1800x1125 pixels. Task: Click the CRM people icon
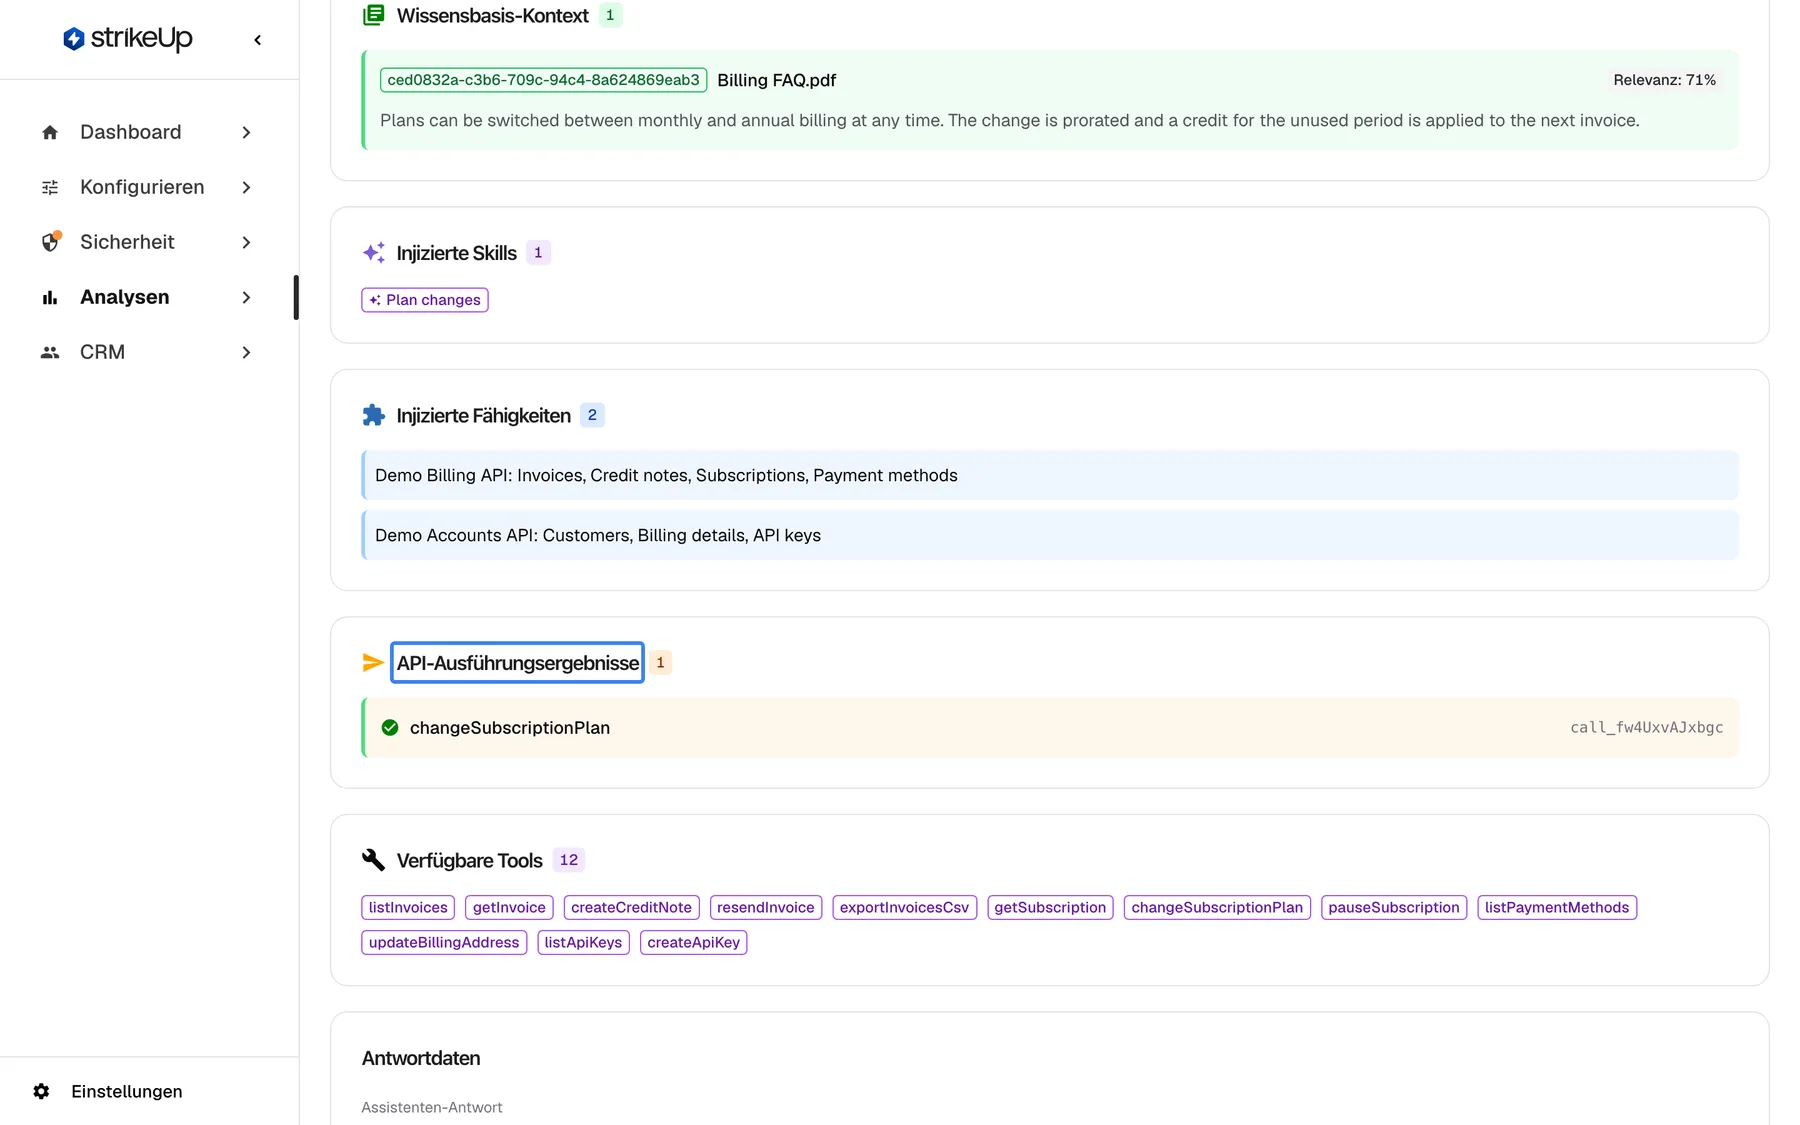click(x=50, y=352)
